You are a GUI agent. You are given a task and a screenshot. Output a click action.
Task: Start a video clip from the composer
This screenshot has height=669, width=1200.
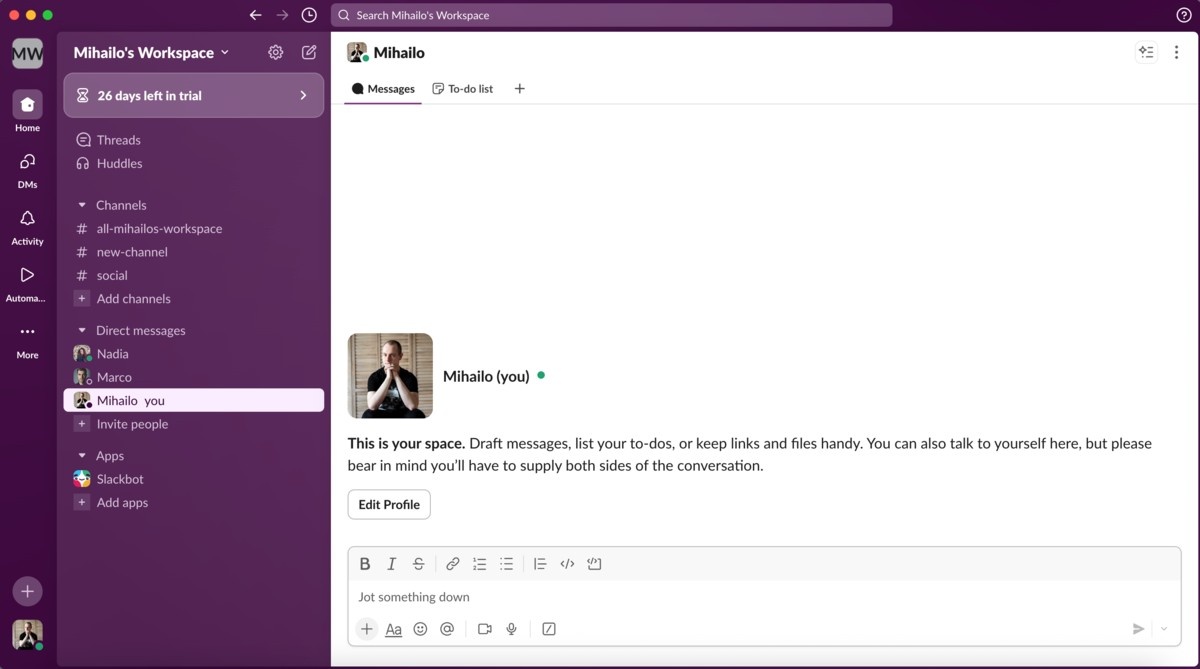(485, 628)
